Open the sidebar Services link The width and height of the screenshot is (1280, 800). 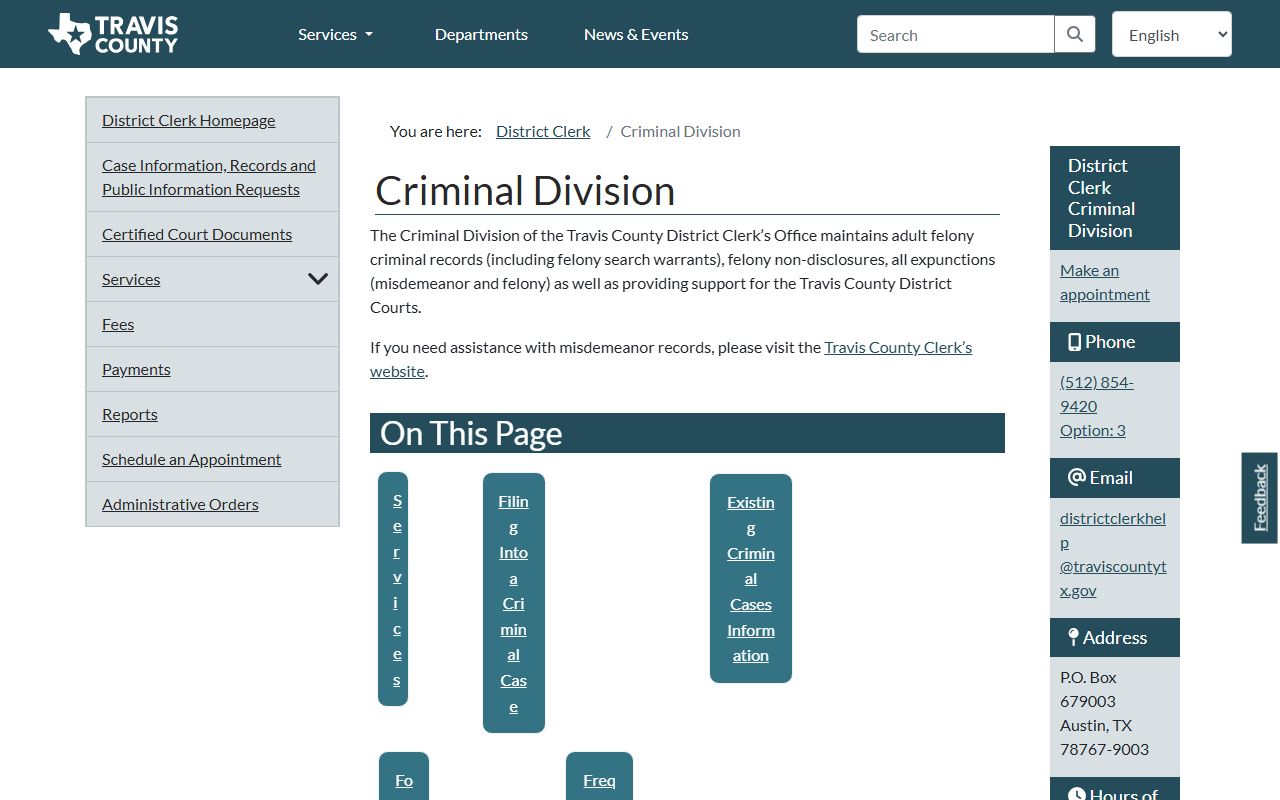pos(131,279)
